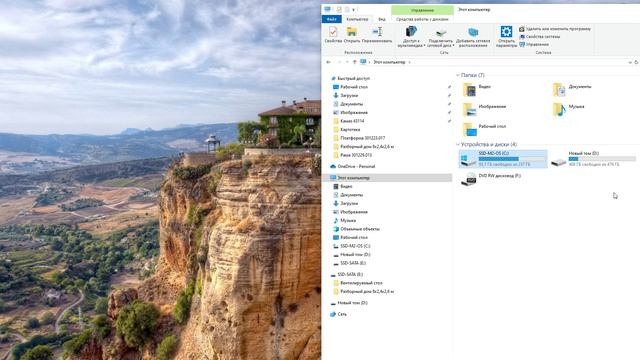Screen dimensions: 640x360
Task: Collapse the Папки (7) group
Action: pyautogui.click(x=458, y=76)
